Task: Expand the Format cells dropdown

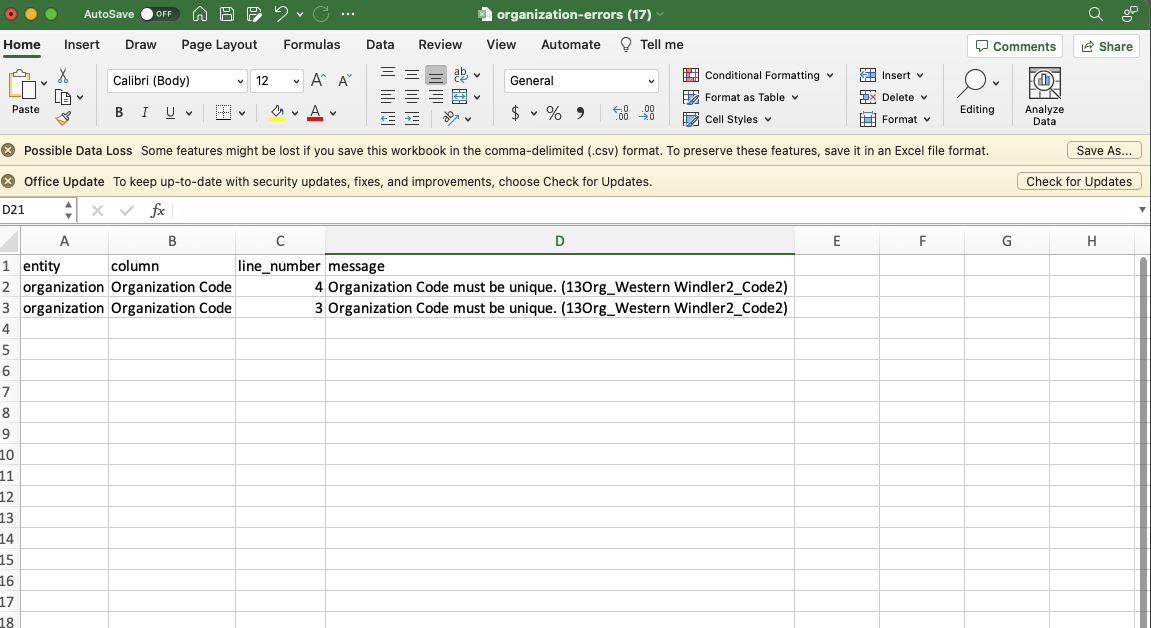Action: pos(927,119)
